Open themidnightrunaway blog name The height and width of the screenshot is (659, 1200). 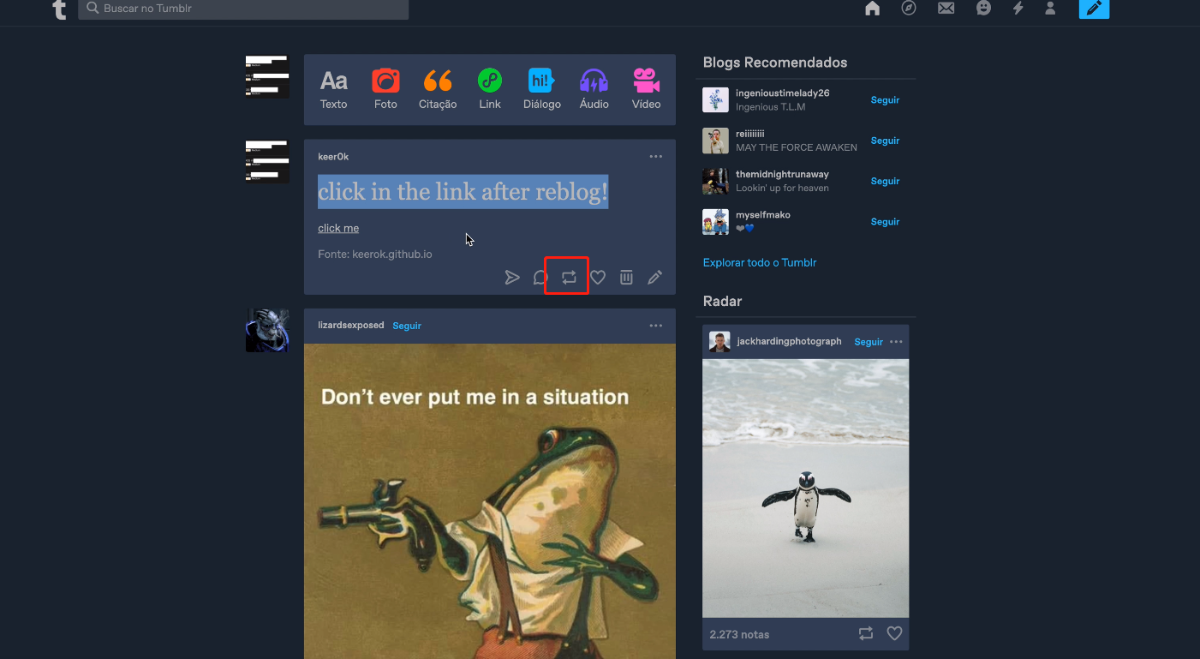782,174
